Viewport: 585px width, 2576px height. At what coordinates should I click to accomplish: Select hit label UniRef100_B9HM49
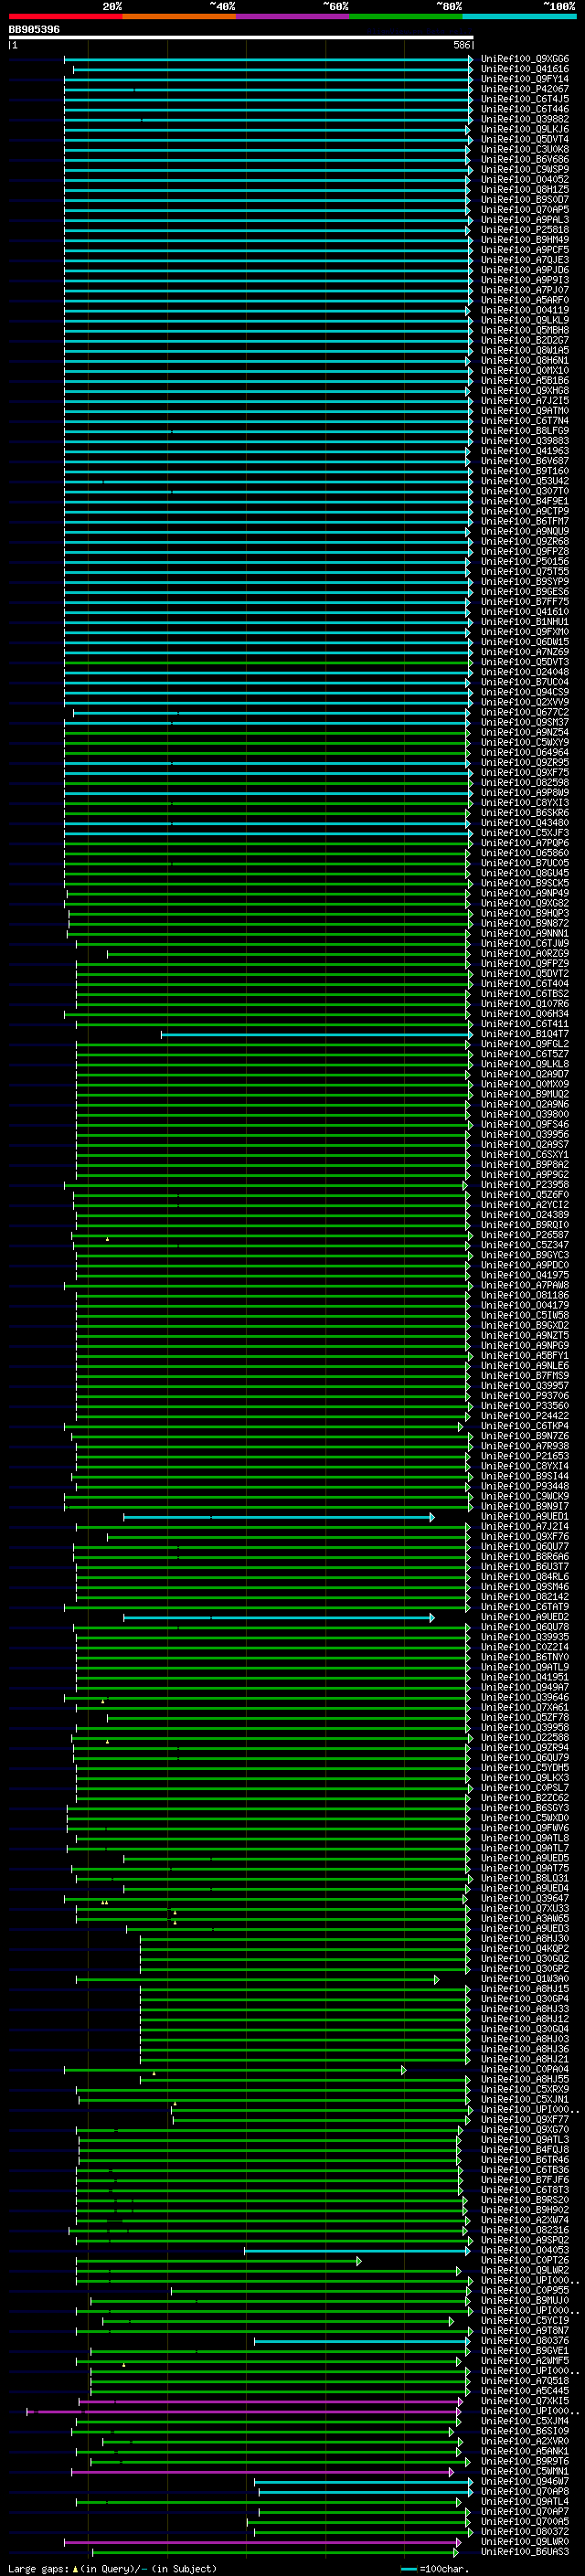(524, 239)
